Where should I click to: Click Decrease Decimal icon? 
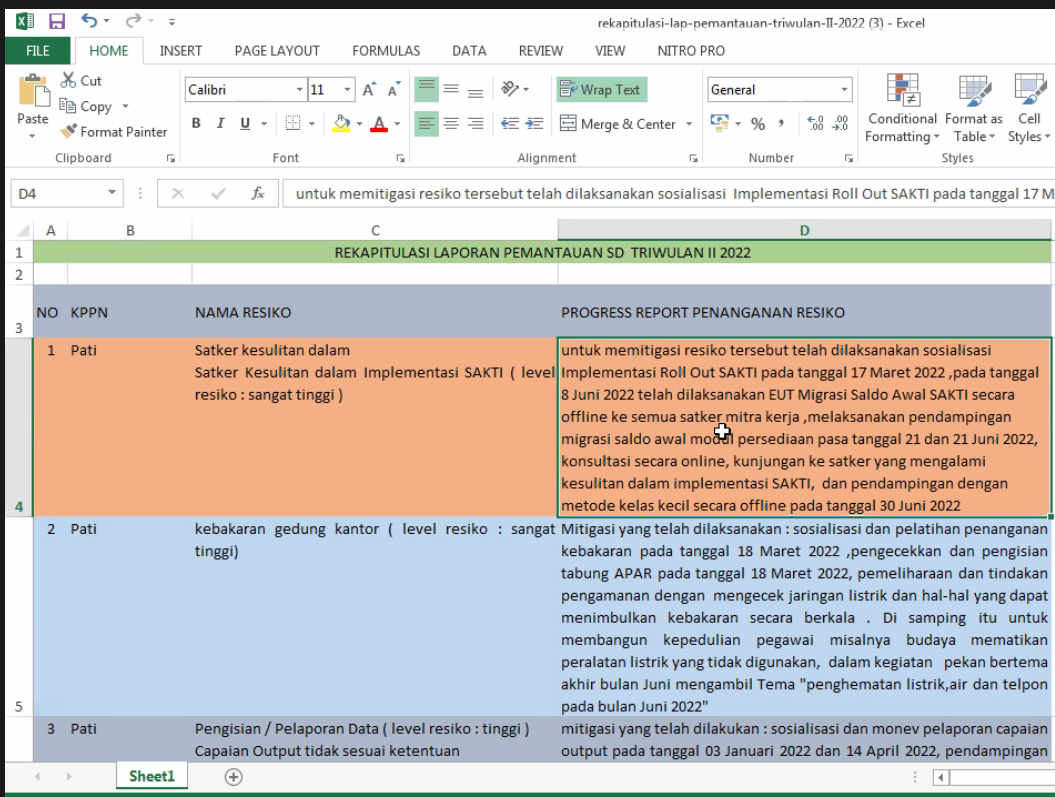pos(840,123)
